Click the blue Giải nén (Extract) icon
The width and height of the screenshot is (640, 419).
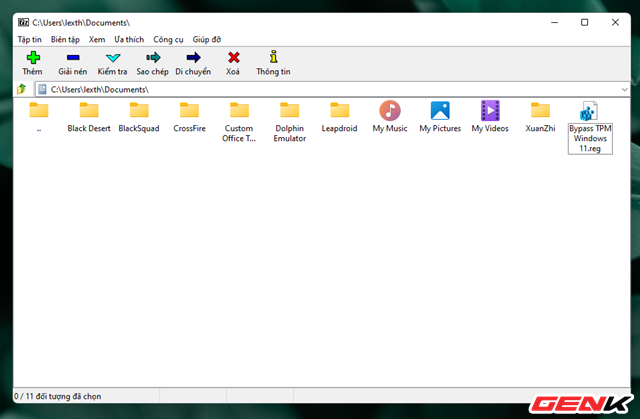click(72, 58)
